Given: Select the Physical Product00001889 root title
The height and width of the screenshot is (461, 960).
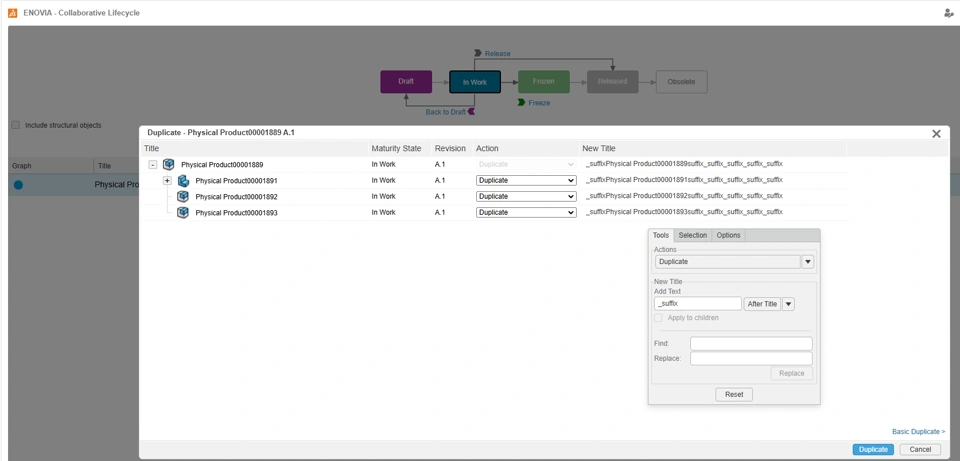Looking at the screenshot, I should click(x=222, y=165).
